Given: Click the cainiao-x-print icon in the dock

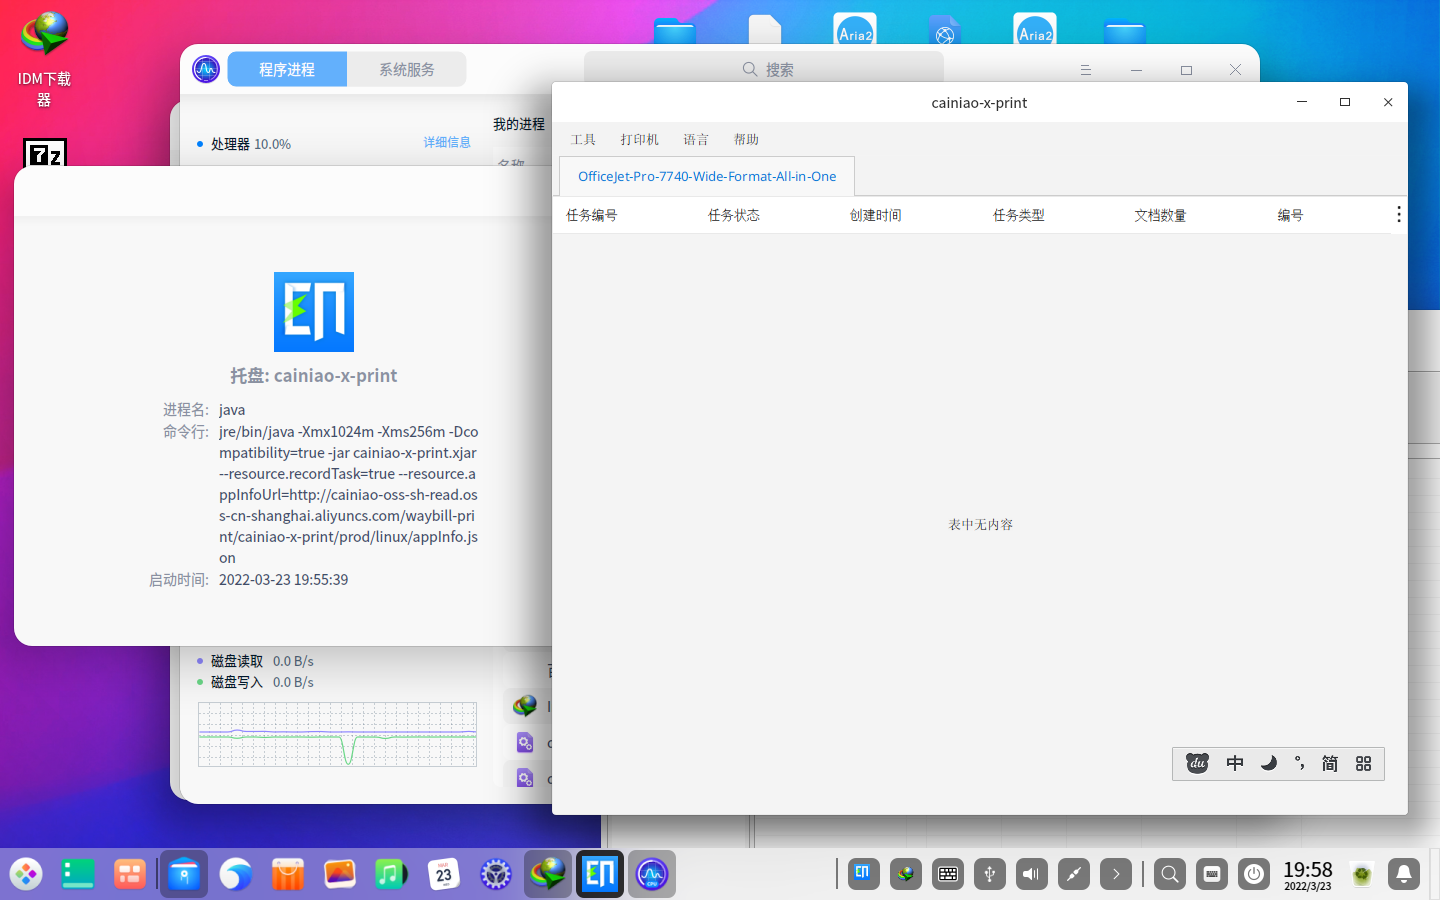Looking at the screenshot, I should pyautogui.click(x=600, y=874).
